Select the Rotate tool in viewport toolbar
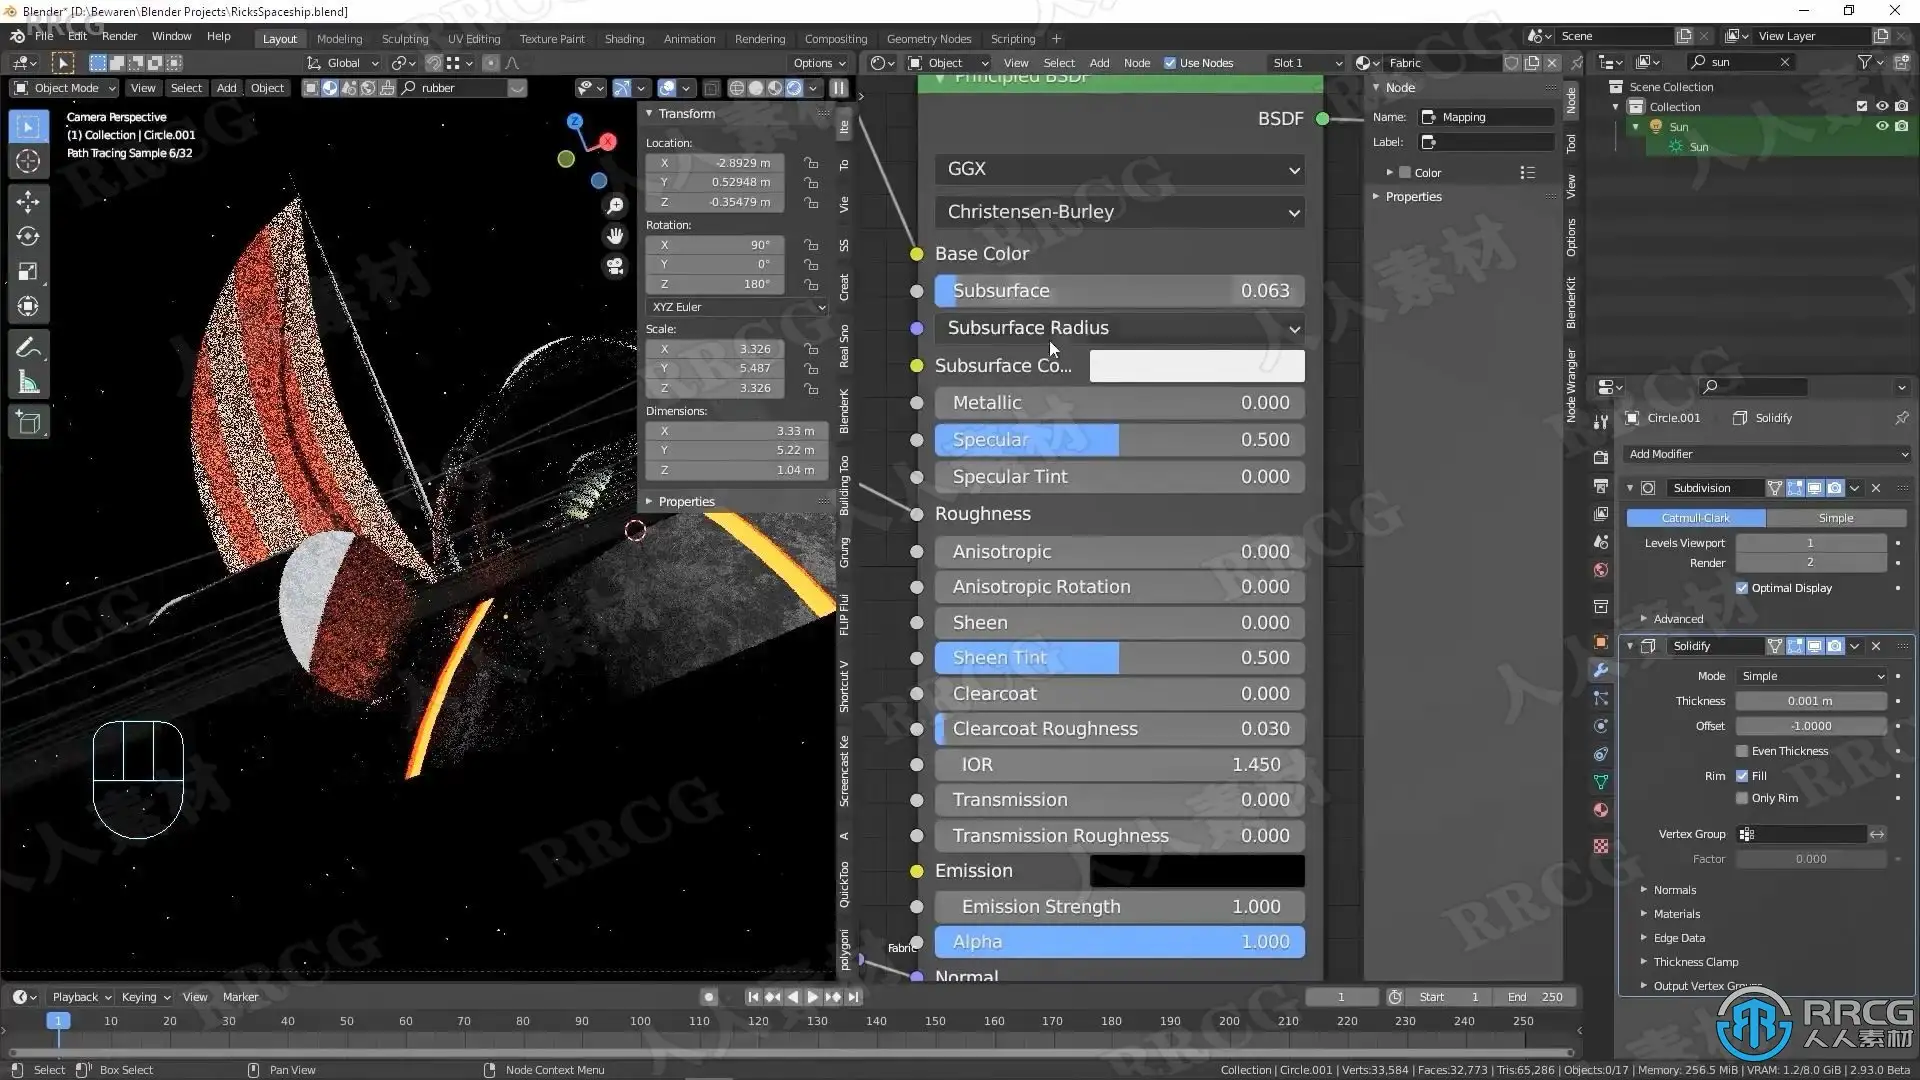Viewport: 1920px width, 1080px height. coord(28,237)
